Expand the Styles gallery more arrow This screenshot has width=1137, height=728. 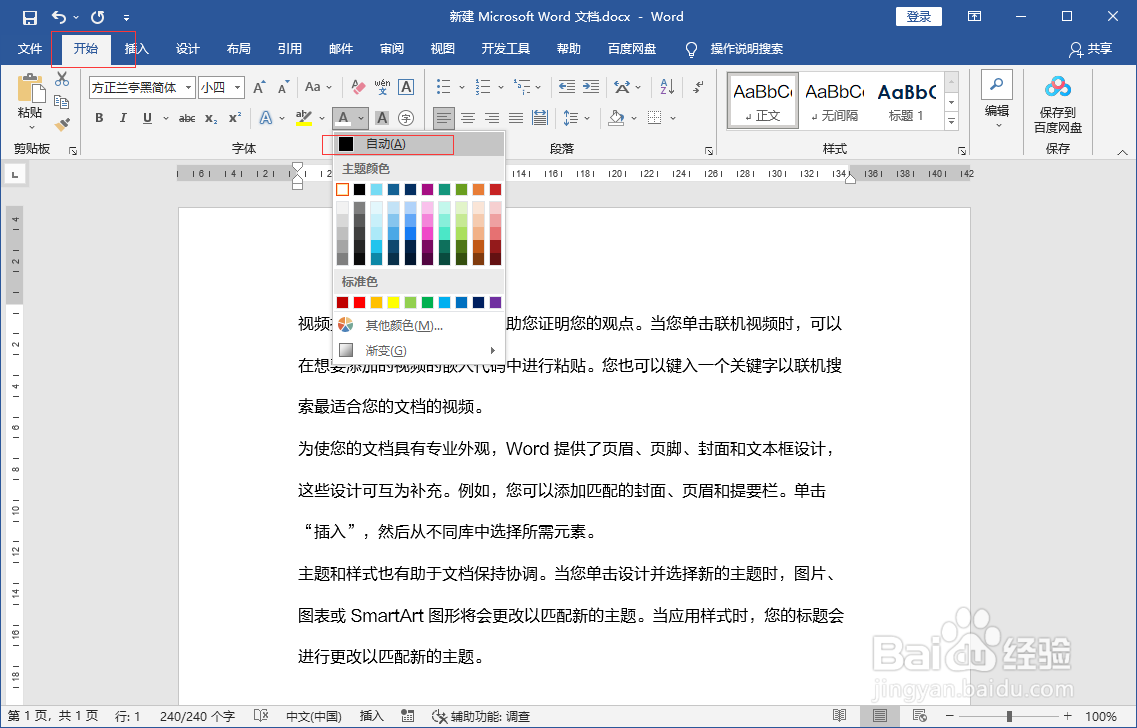pyautogui.click(x=951, y=122)
